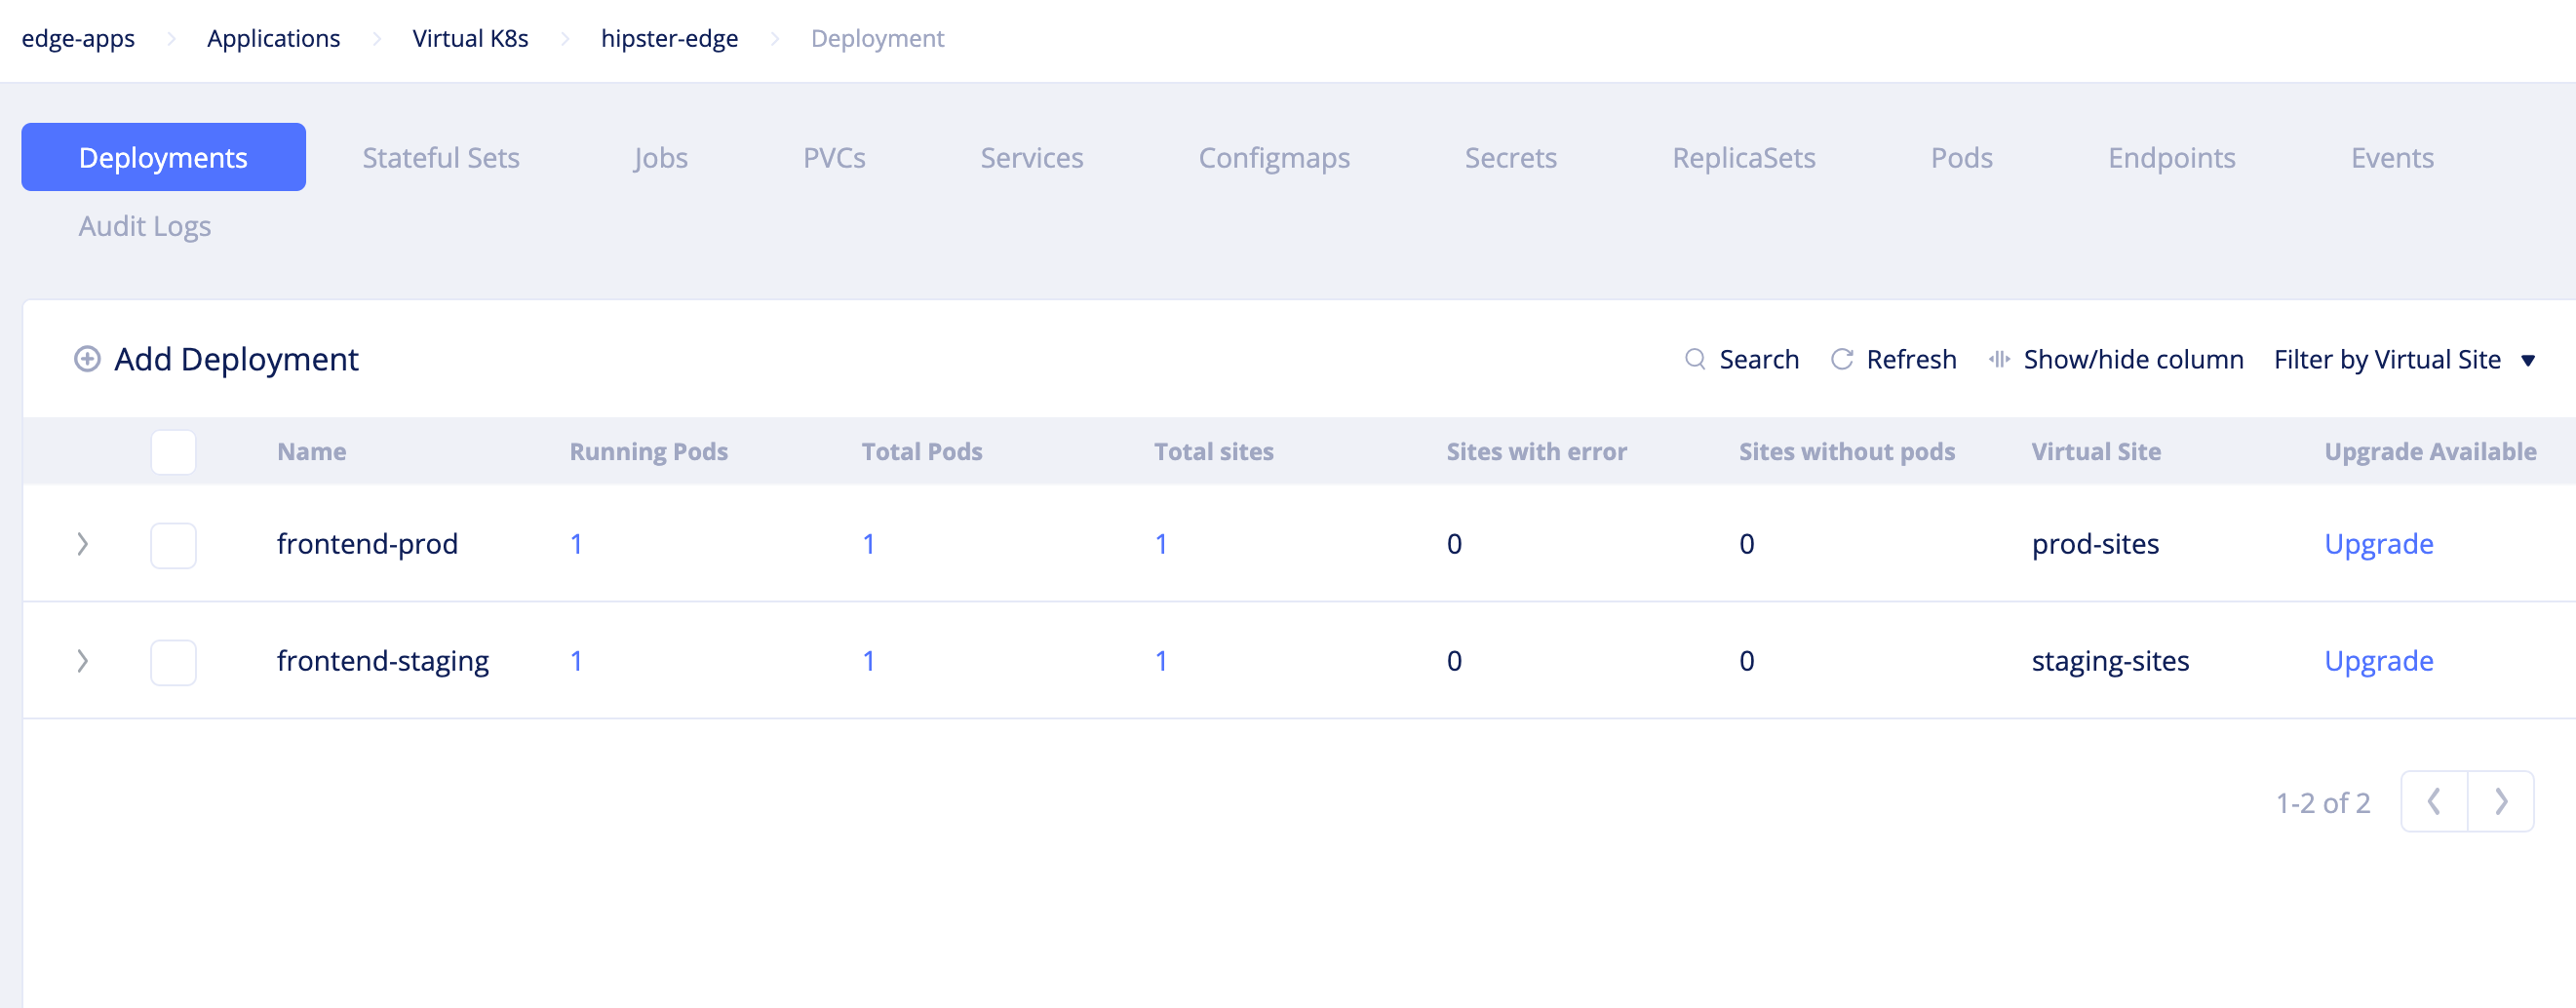The width and height of the screenshot is (2576, 1008).
Task: Open the Filter by Virtual Site dropdown
Action: point(2404,359)
